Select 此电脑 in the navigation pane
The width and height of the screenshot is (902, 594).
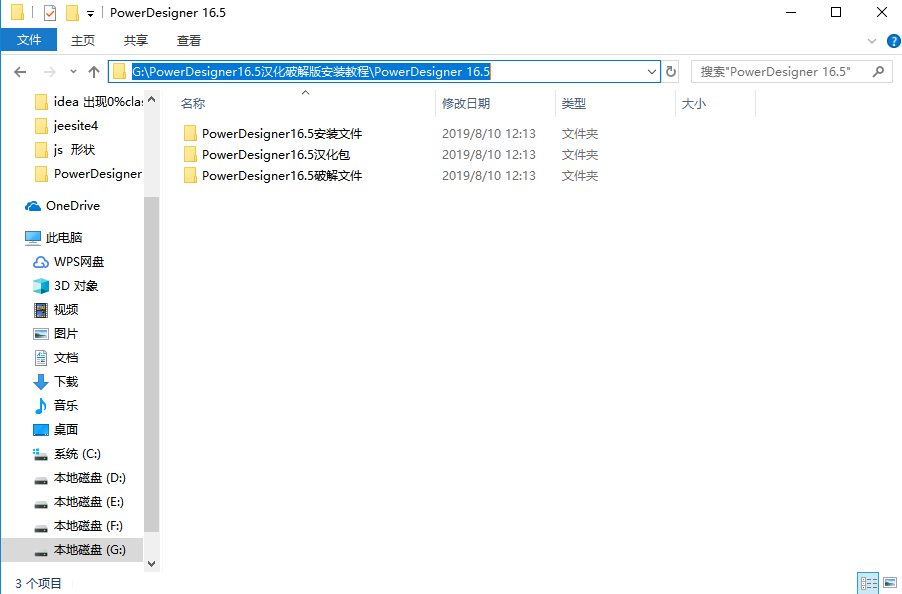[53, 237]
